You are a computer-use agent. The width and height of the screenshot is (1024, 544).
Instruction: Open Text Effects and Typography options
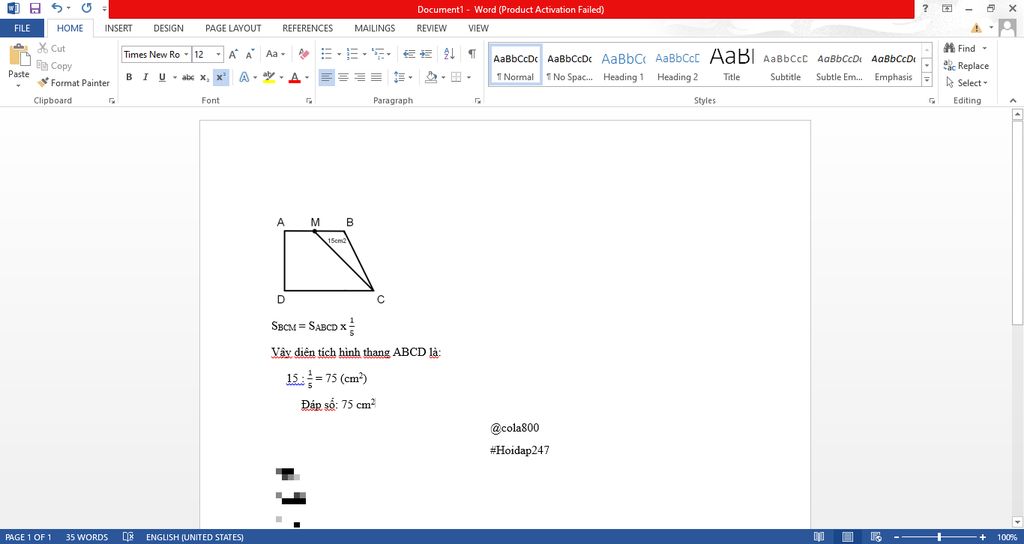pyautogui.click(x=244, y=77)
